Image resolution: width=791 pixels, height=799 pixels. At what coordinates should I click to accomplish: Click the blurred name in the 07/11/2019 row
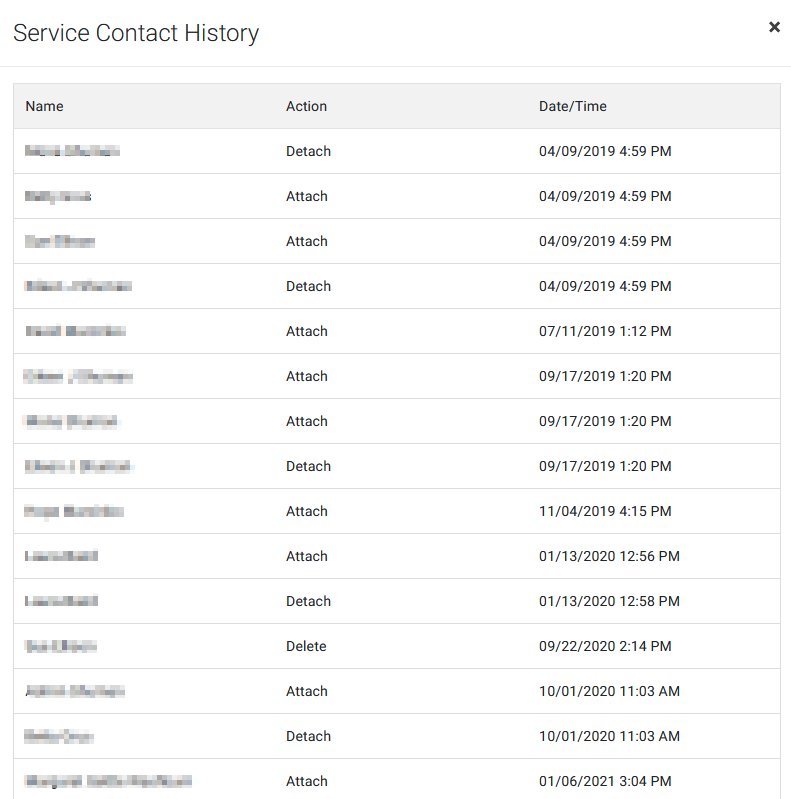click(75, 331)
